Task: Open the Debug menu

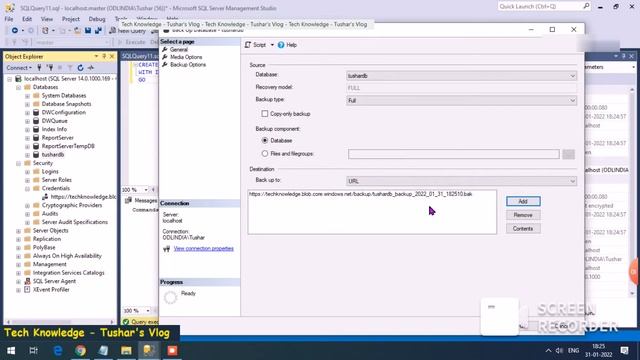Action: (x=97, y=19)
